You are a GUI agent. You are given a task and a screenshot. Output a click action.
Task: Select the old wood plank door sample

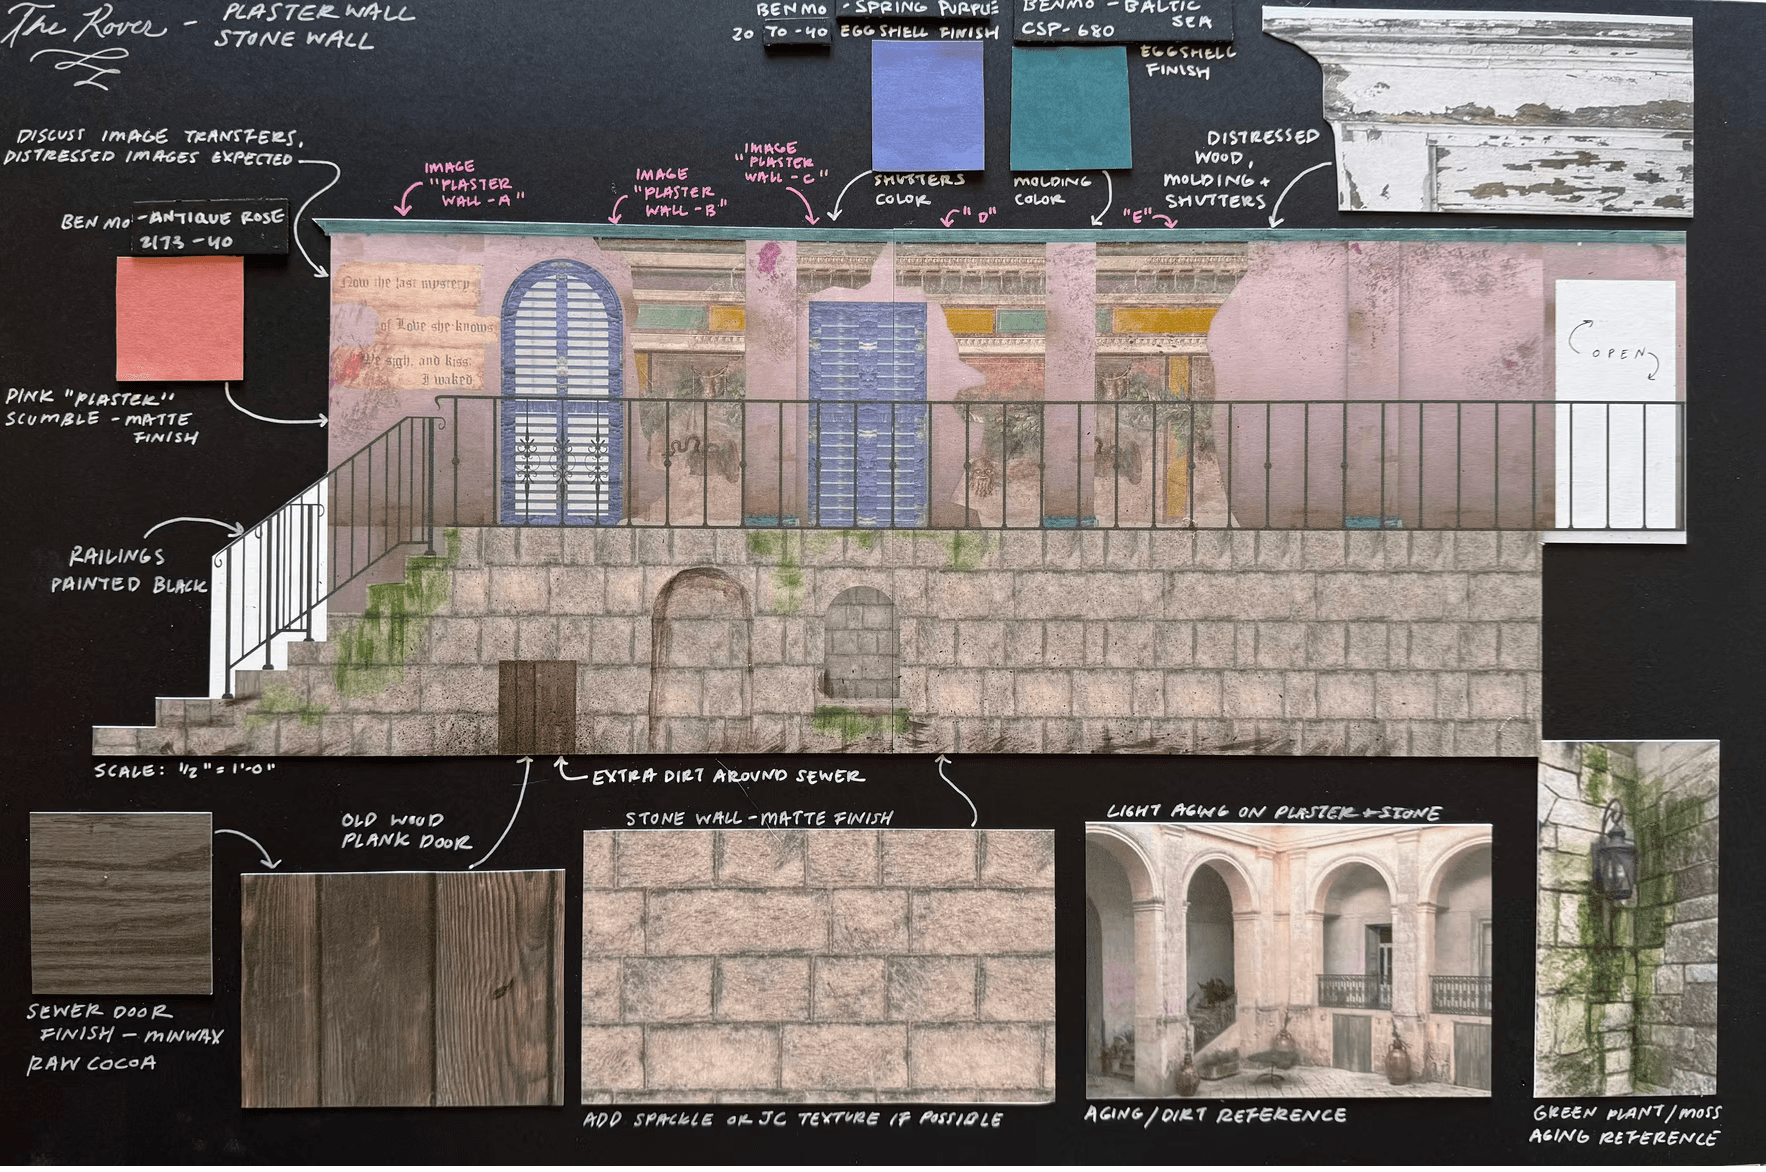(402, 988)
